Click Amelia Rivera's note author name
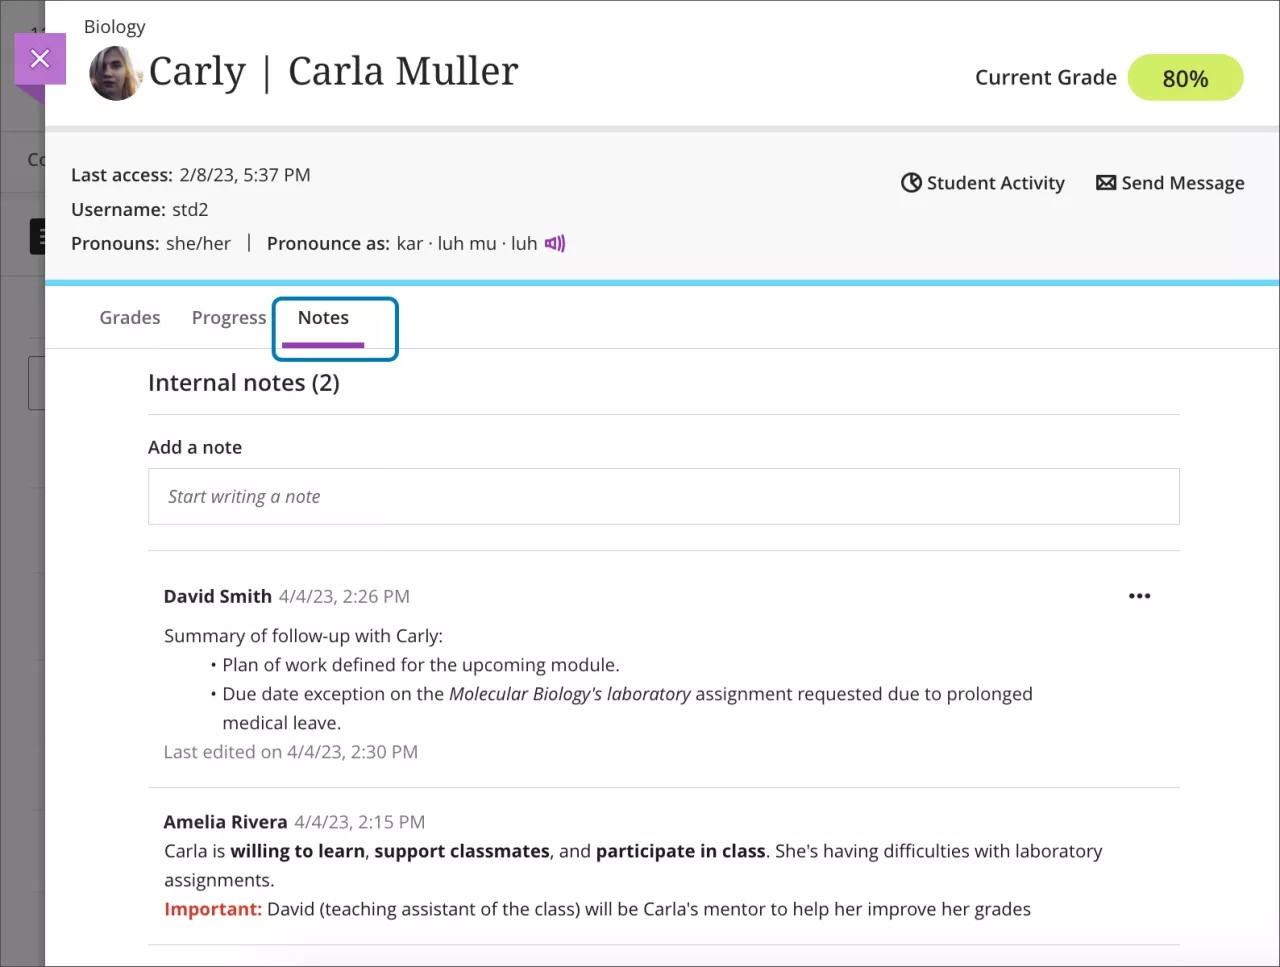The width and height of the screenshot is (1280, 967). pyautogui.click(x=224, y=821)
